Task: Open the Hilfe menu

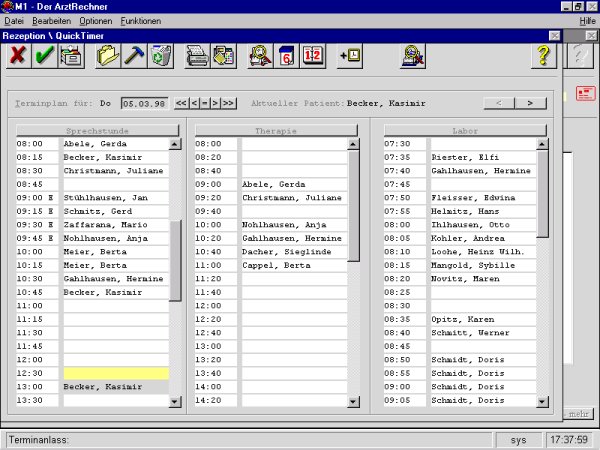Action: click(587, 21)
